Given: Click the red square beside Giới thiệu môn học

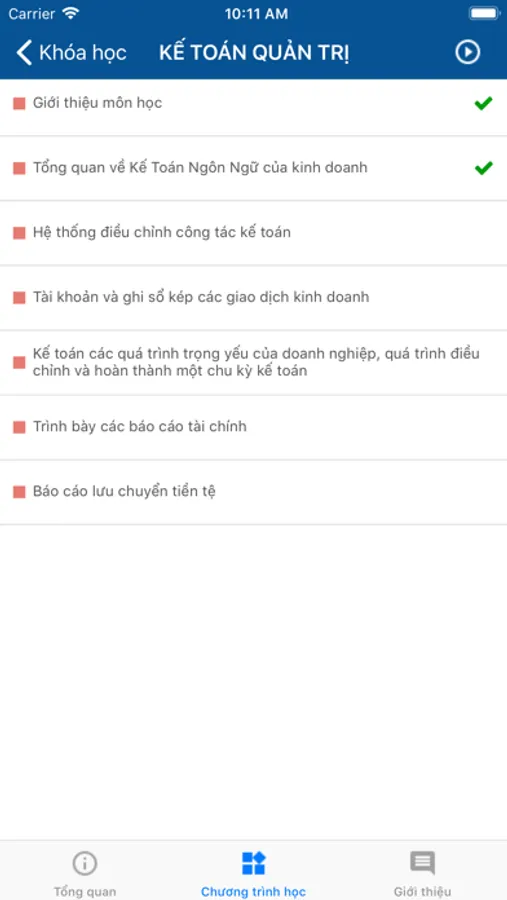Looking at the screenshot, I should [x=20, y=103].
